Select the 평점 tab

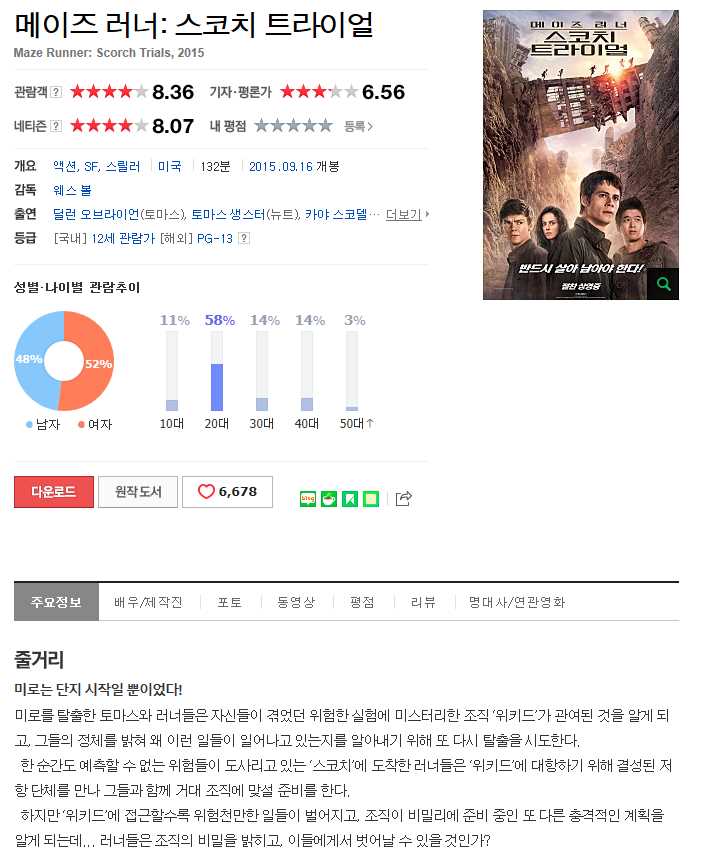362,602
